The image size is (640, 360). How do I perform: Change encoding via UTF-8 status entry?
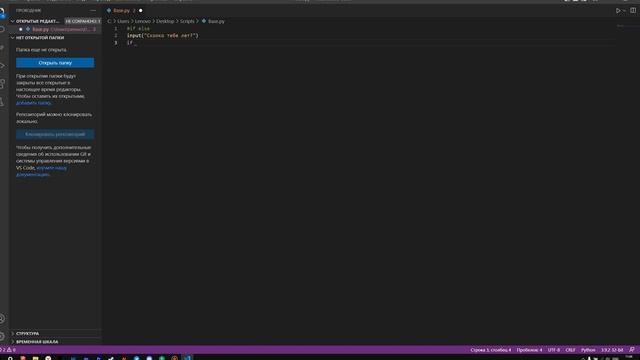pos(554,350)
